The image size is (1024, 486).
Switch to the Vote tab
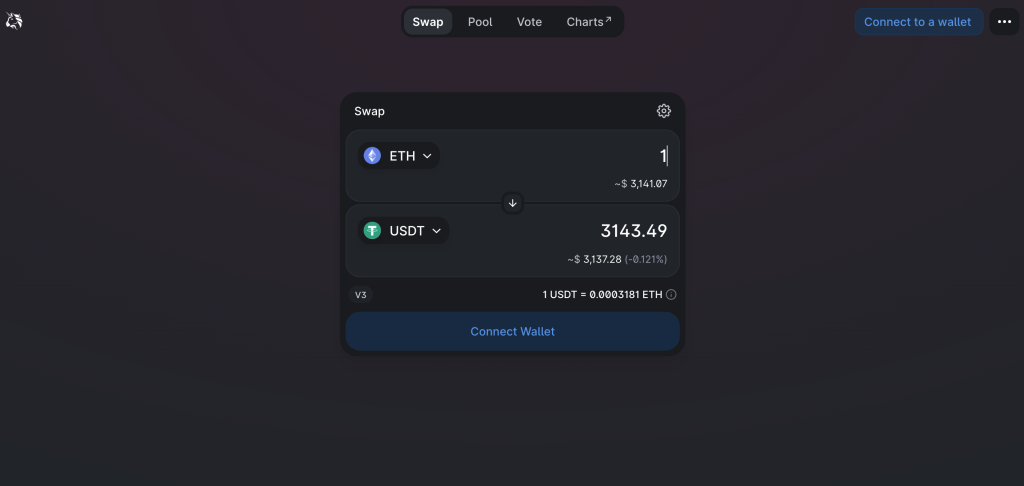pos(529,22)
